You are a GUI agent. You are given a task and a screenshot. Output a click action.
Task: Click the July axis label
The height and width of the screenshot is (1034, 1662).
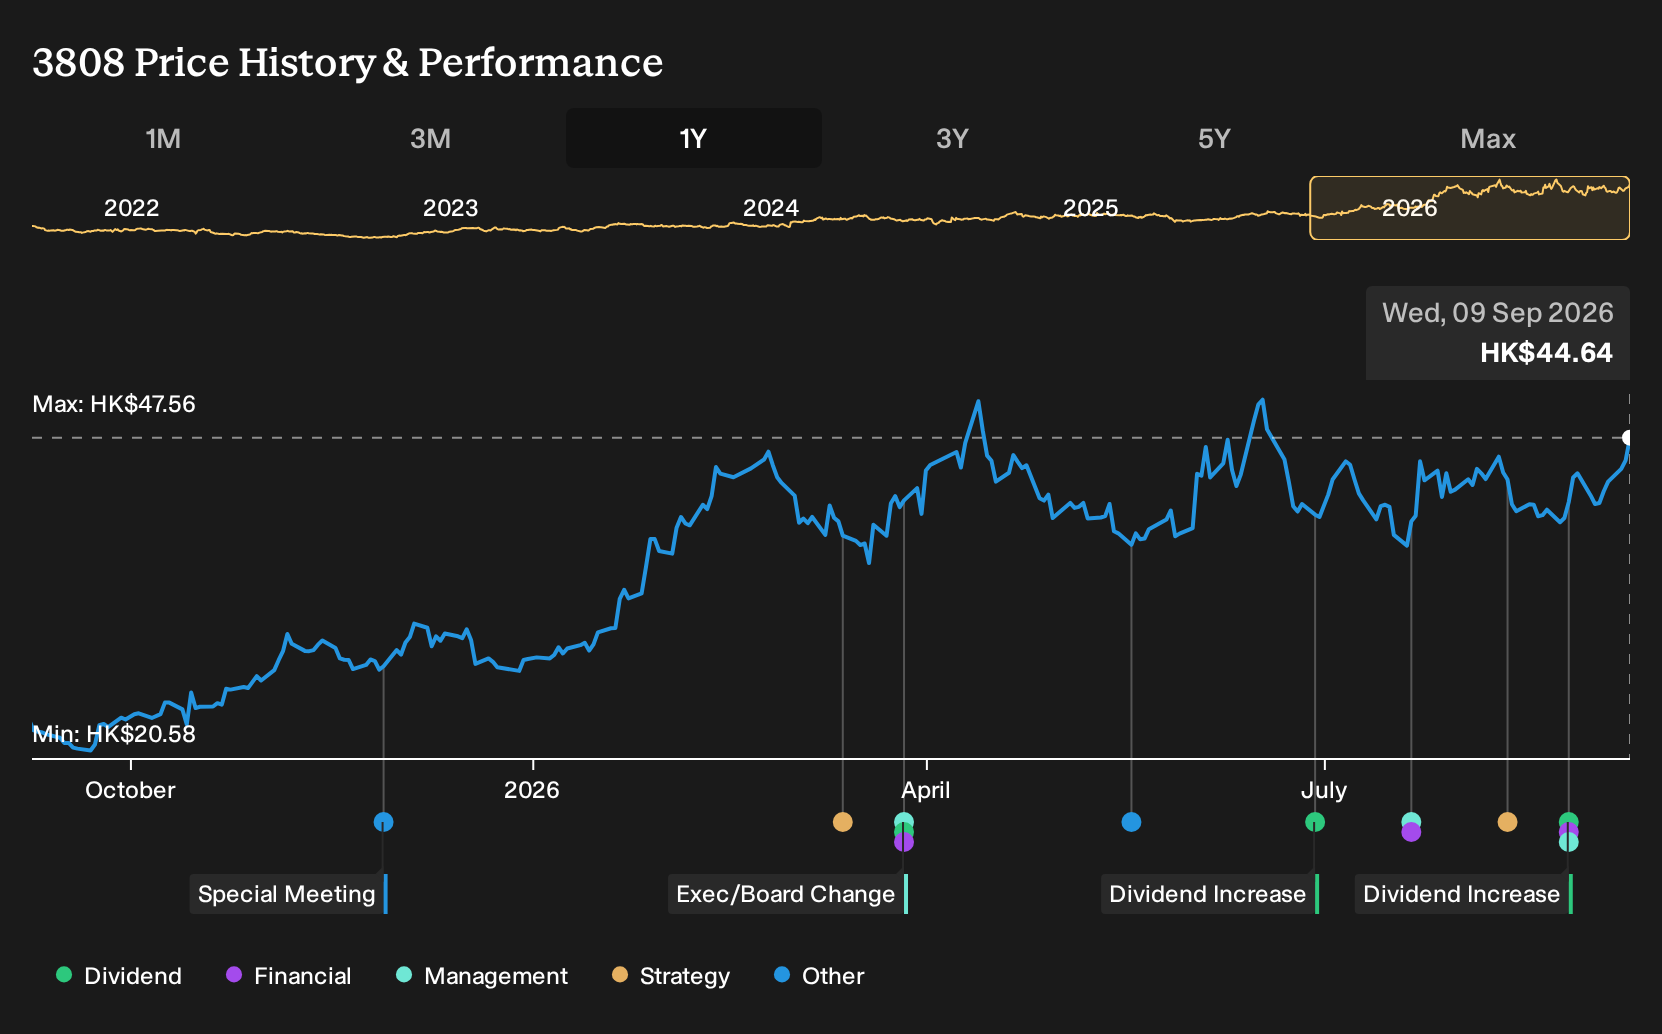1324,790
